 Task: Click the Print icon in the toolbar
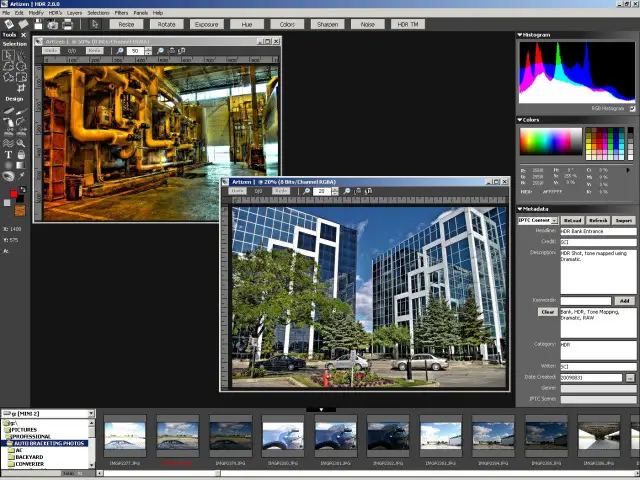67,24
